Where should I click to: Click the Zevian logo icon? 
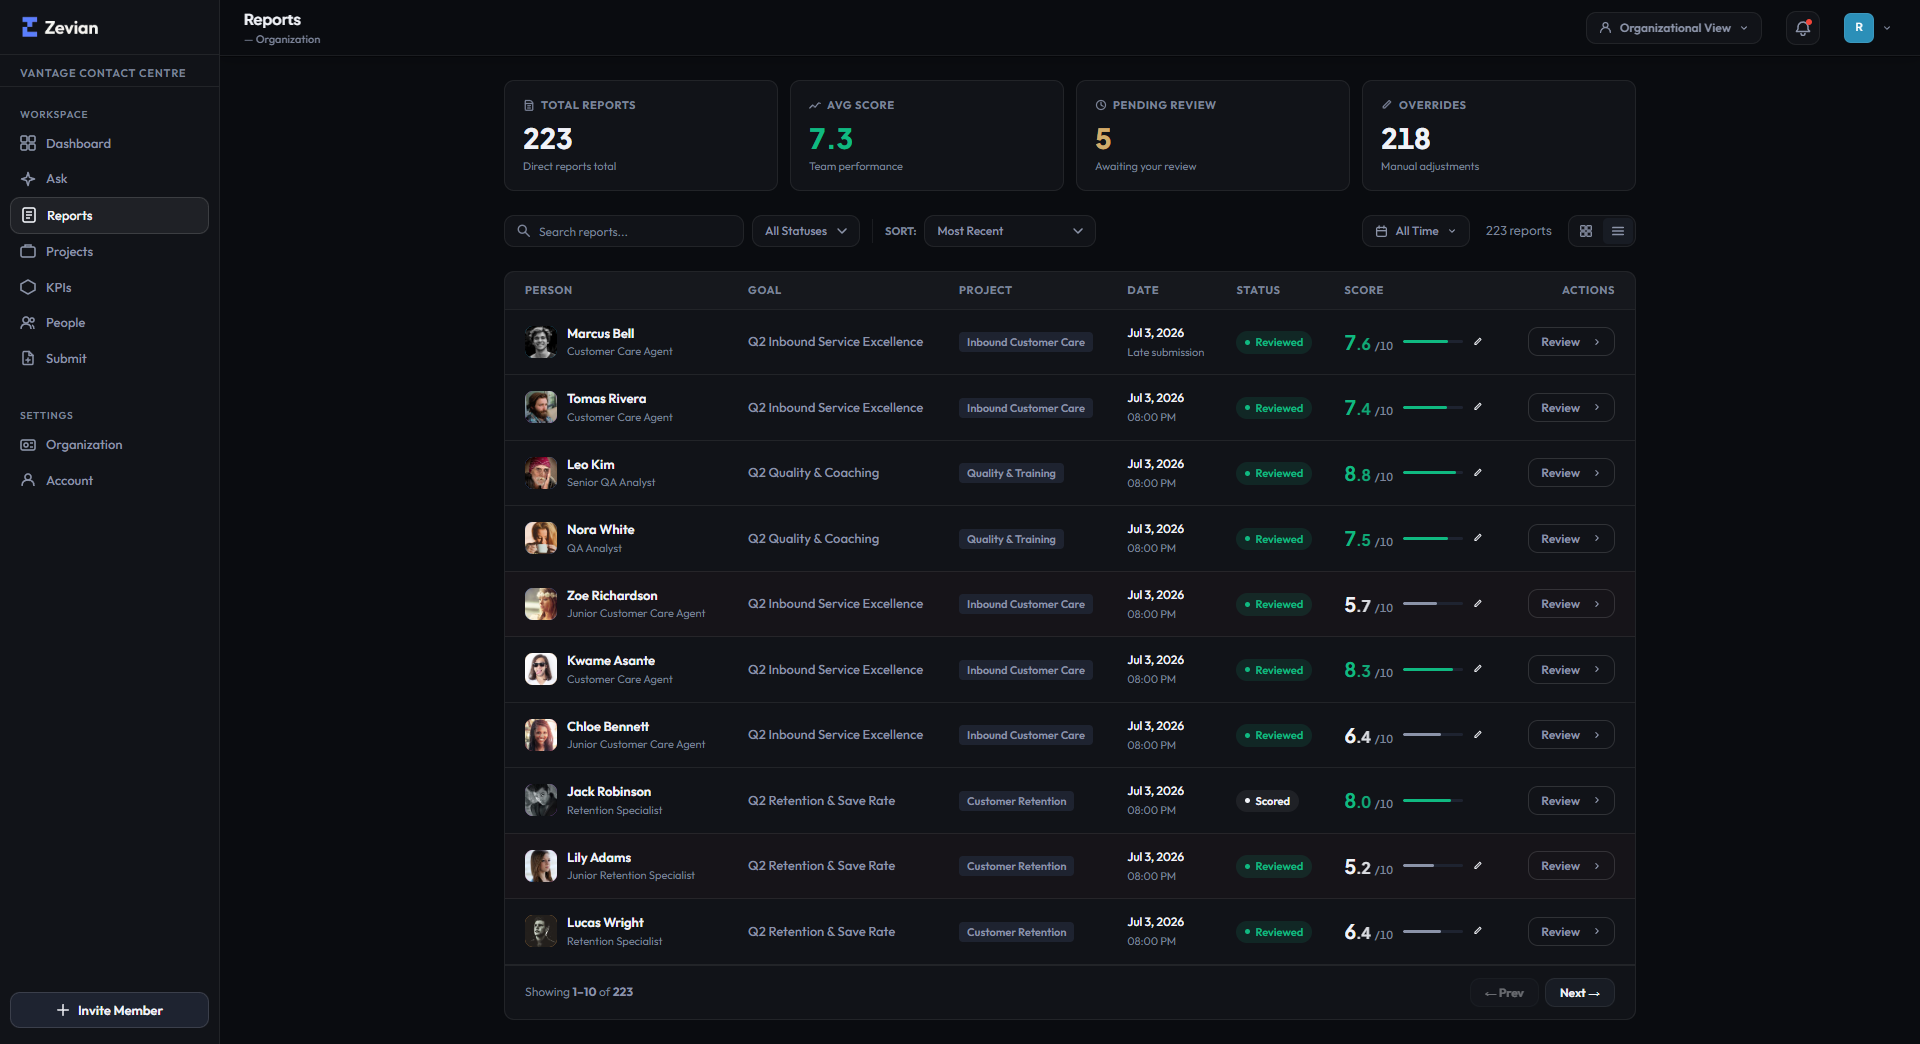click(30, 27)
